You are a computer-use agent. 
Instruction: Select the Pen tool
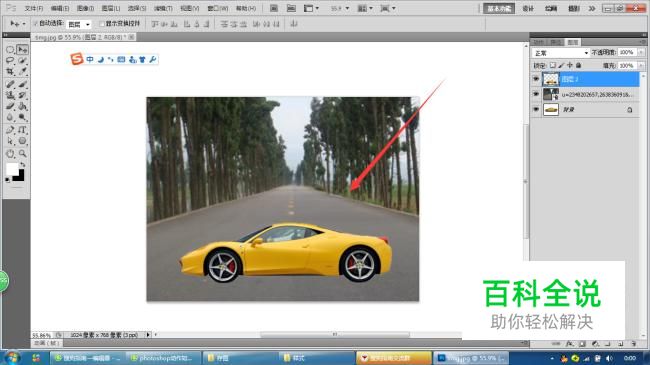tap(10, 130)
